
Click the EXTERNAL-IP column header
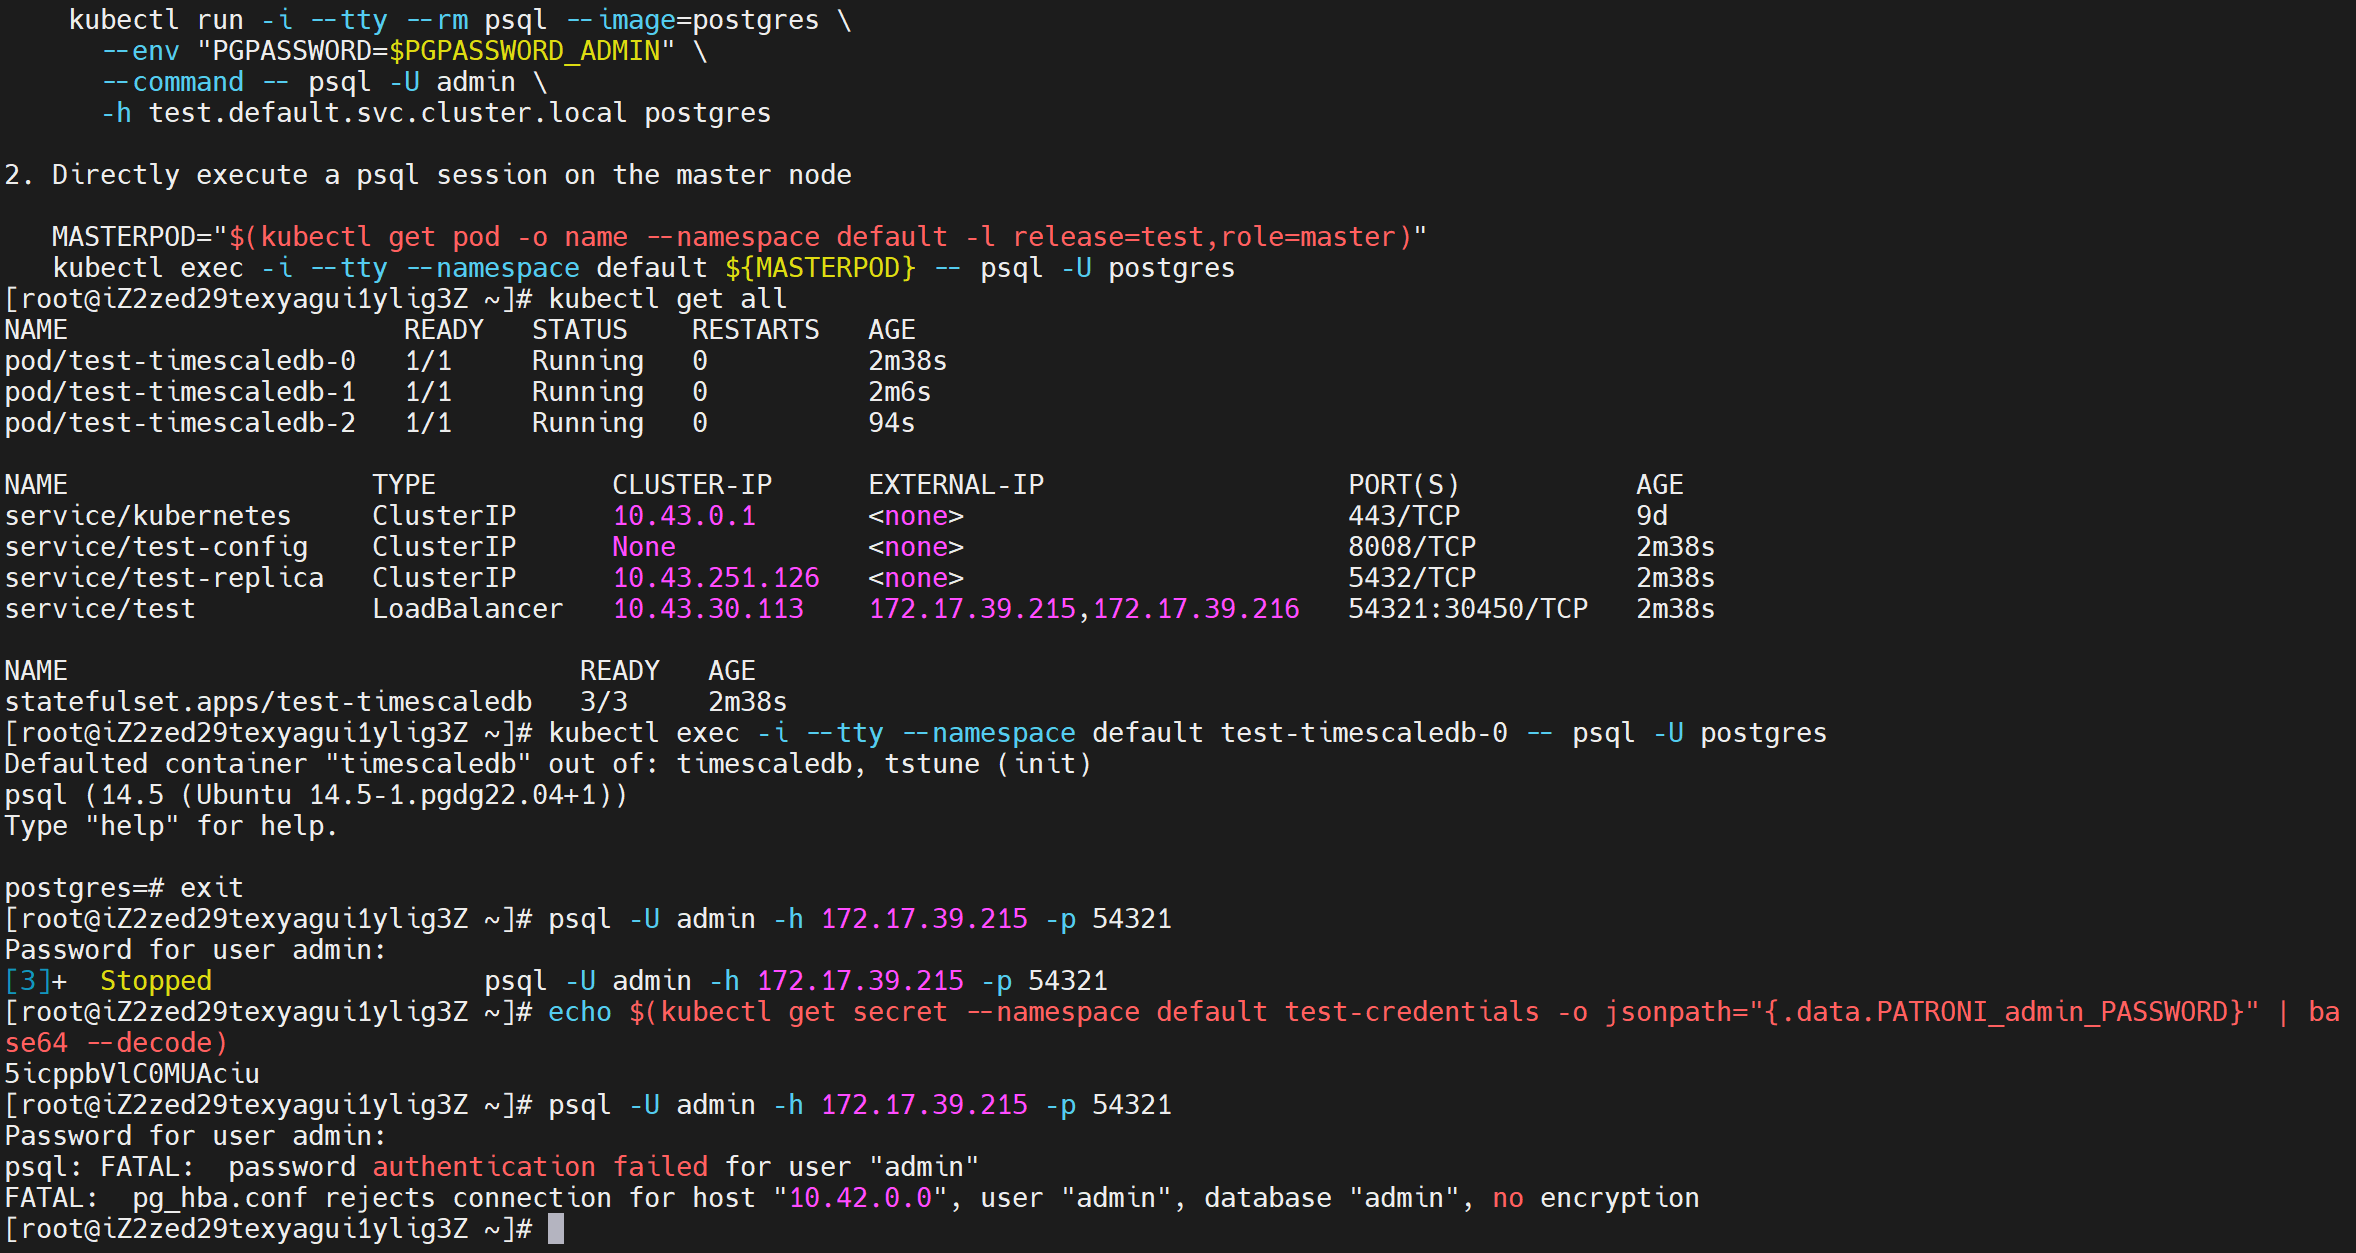click(955, 485)
